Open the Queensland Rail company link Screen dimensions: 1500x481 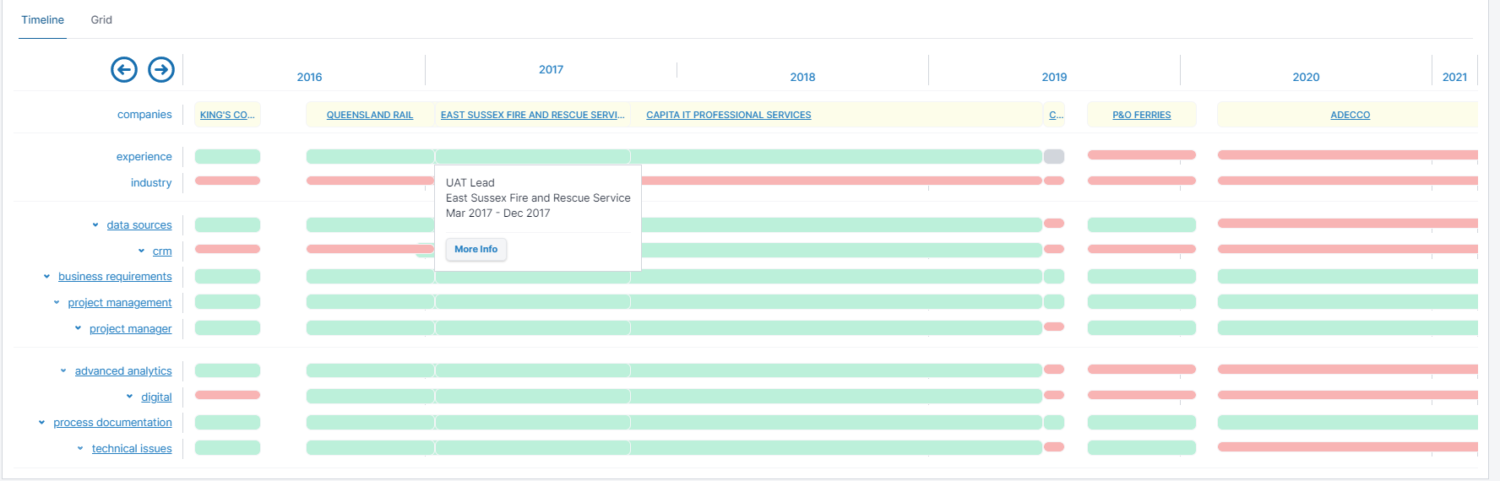pyautogui.click(x=370, y=115)
